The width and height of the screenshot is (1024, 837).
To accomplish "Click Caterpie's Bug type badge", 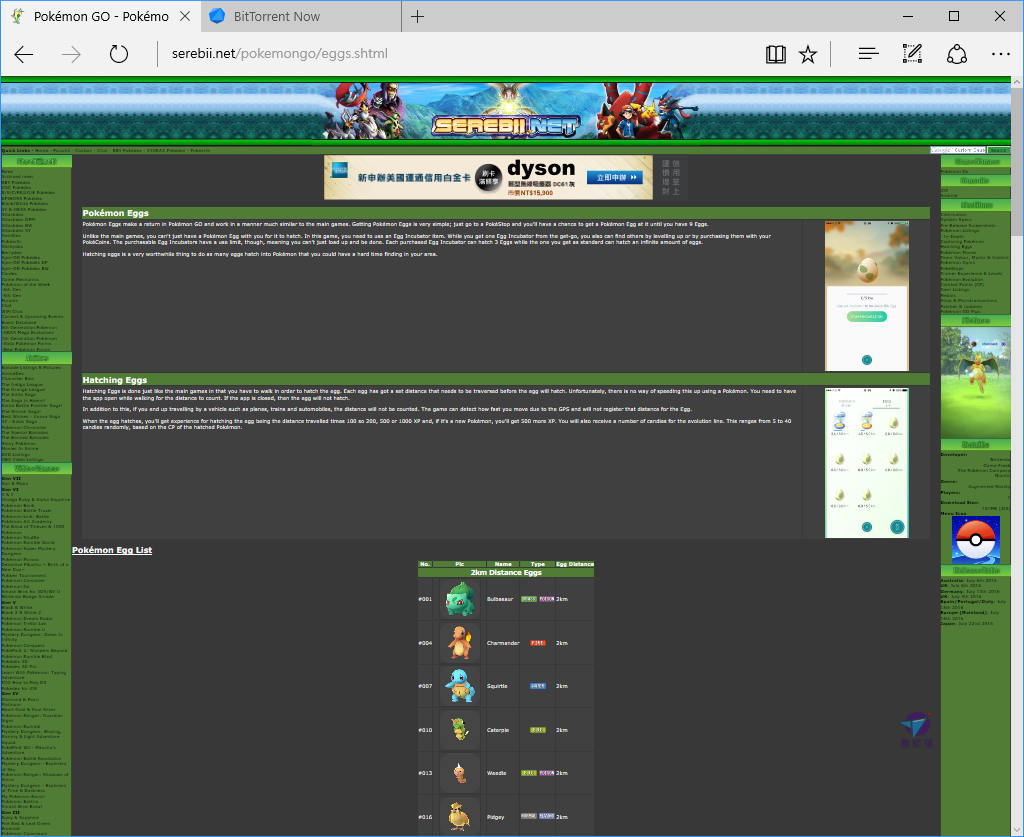I will coord(537,730).
